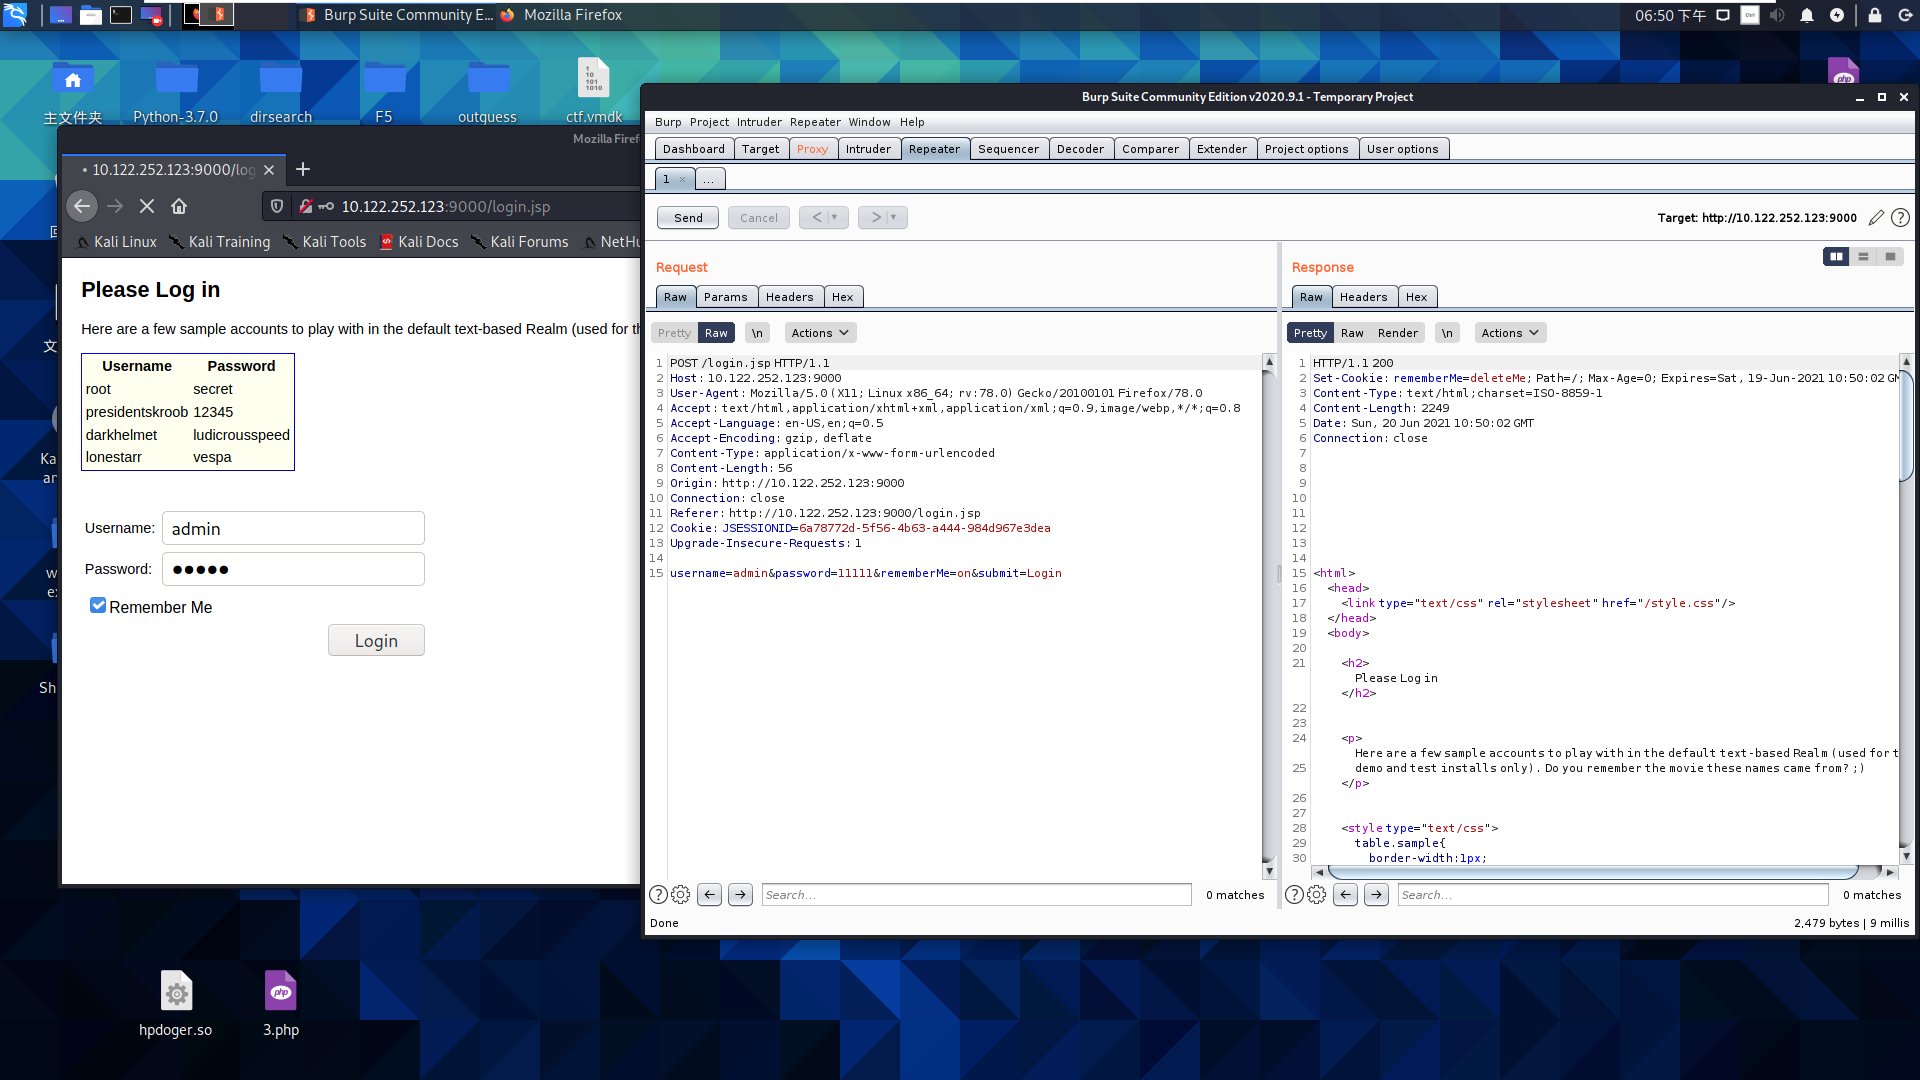Click the Login button
Screen dimensions: 1920x1080
coord(376,641)
